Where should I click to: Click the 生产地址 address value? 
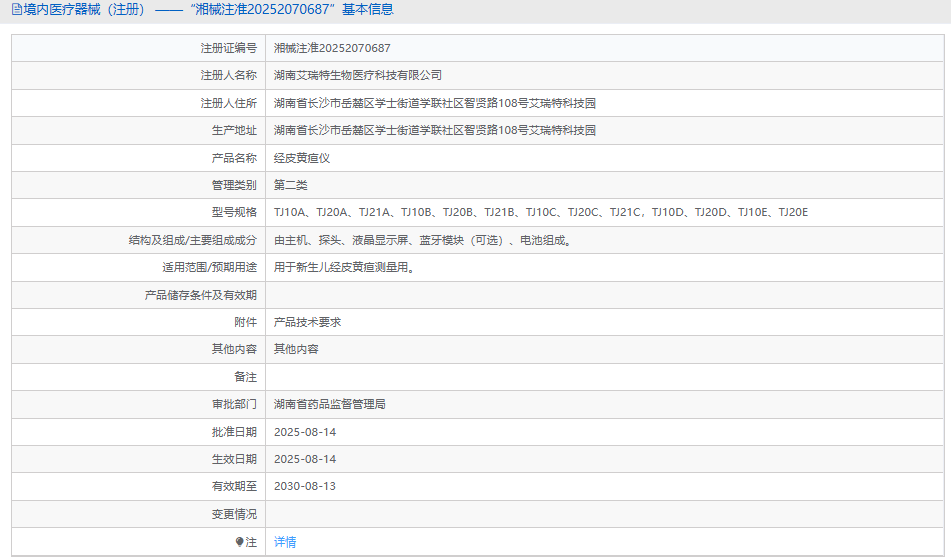point(435,130)
